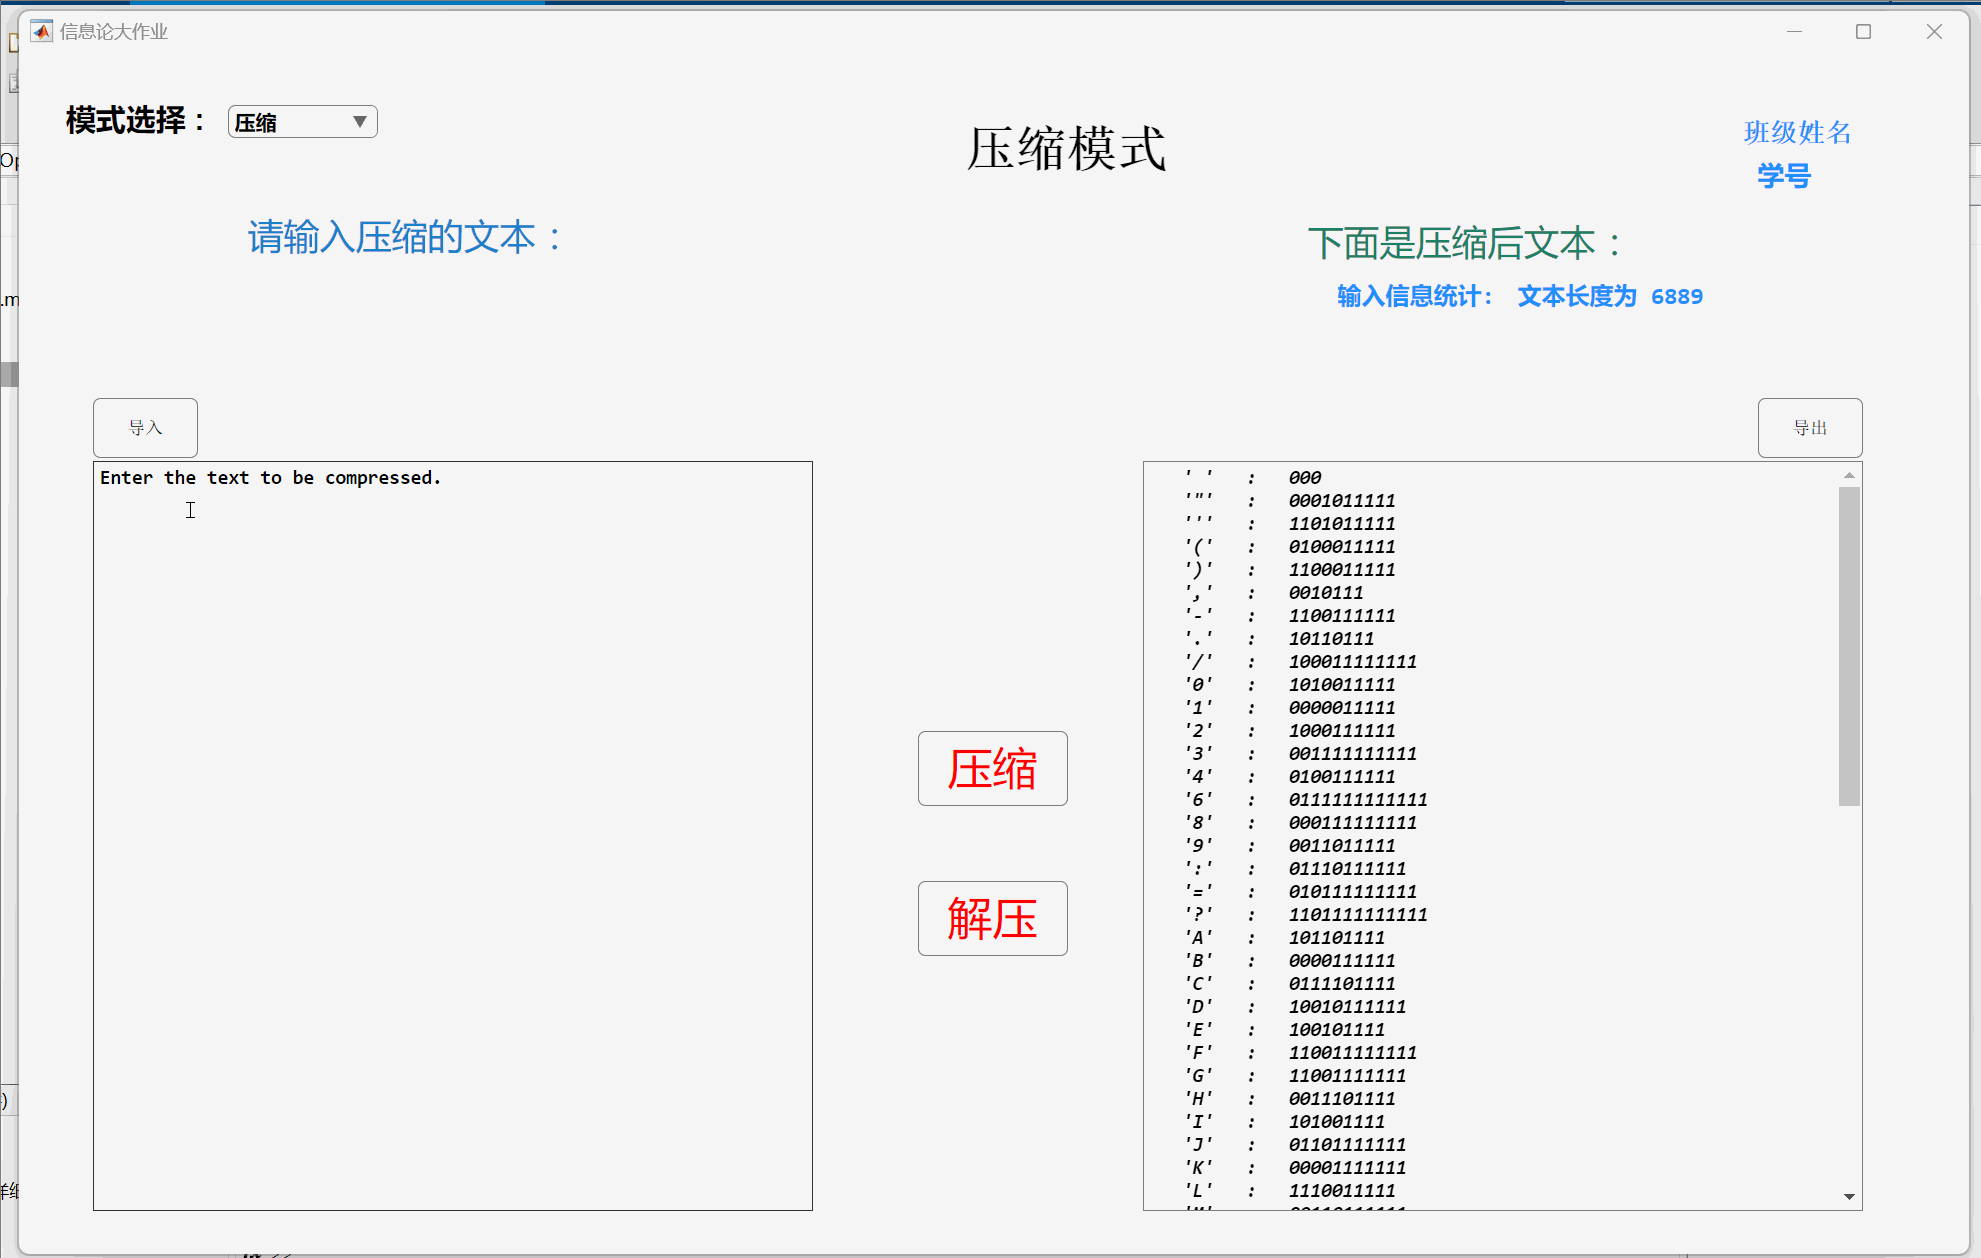Click the dropdown arrow next to 压缩
Image resolution: width=1981 pixels, height=1258 pixels.
click(360, 122)
